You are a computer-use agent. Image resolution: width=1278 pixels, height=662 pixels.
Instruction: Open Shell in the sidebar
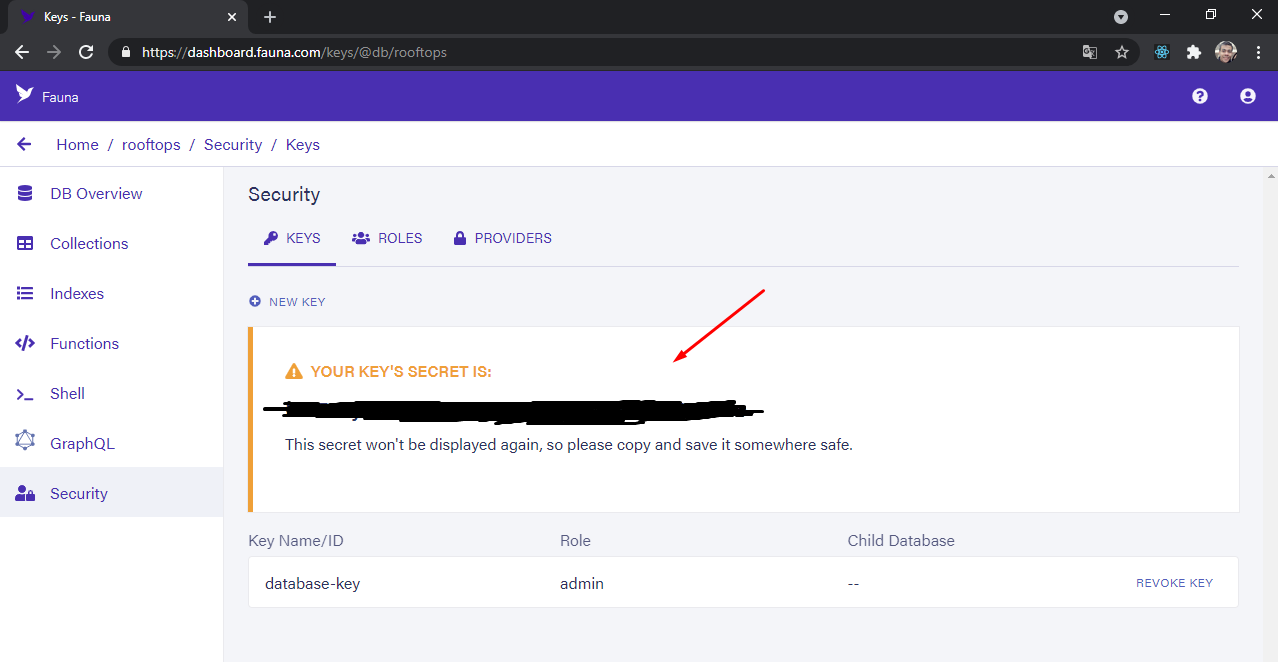click(x=111, y=393)
